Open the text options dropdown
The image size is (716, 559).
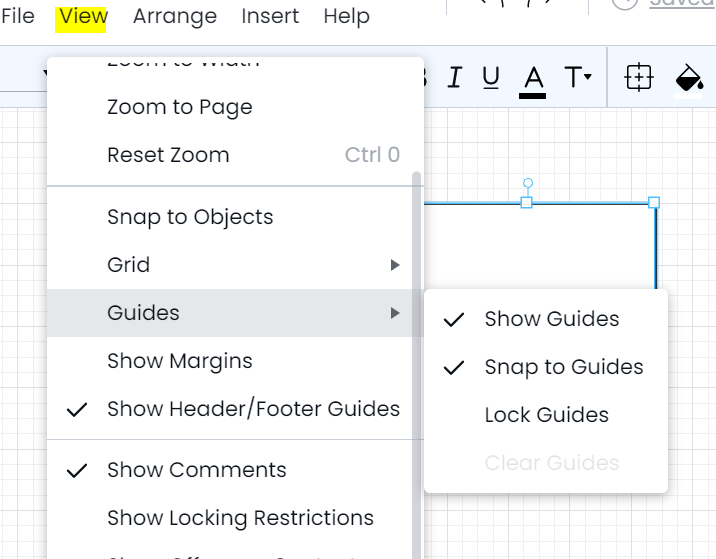pyautogui.click(x=578, y=77)
